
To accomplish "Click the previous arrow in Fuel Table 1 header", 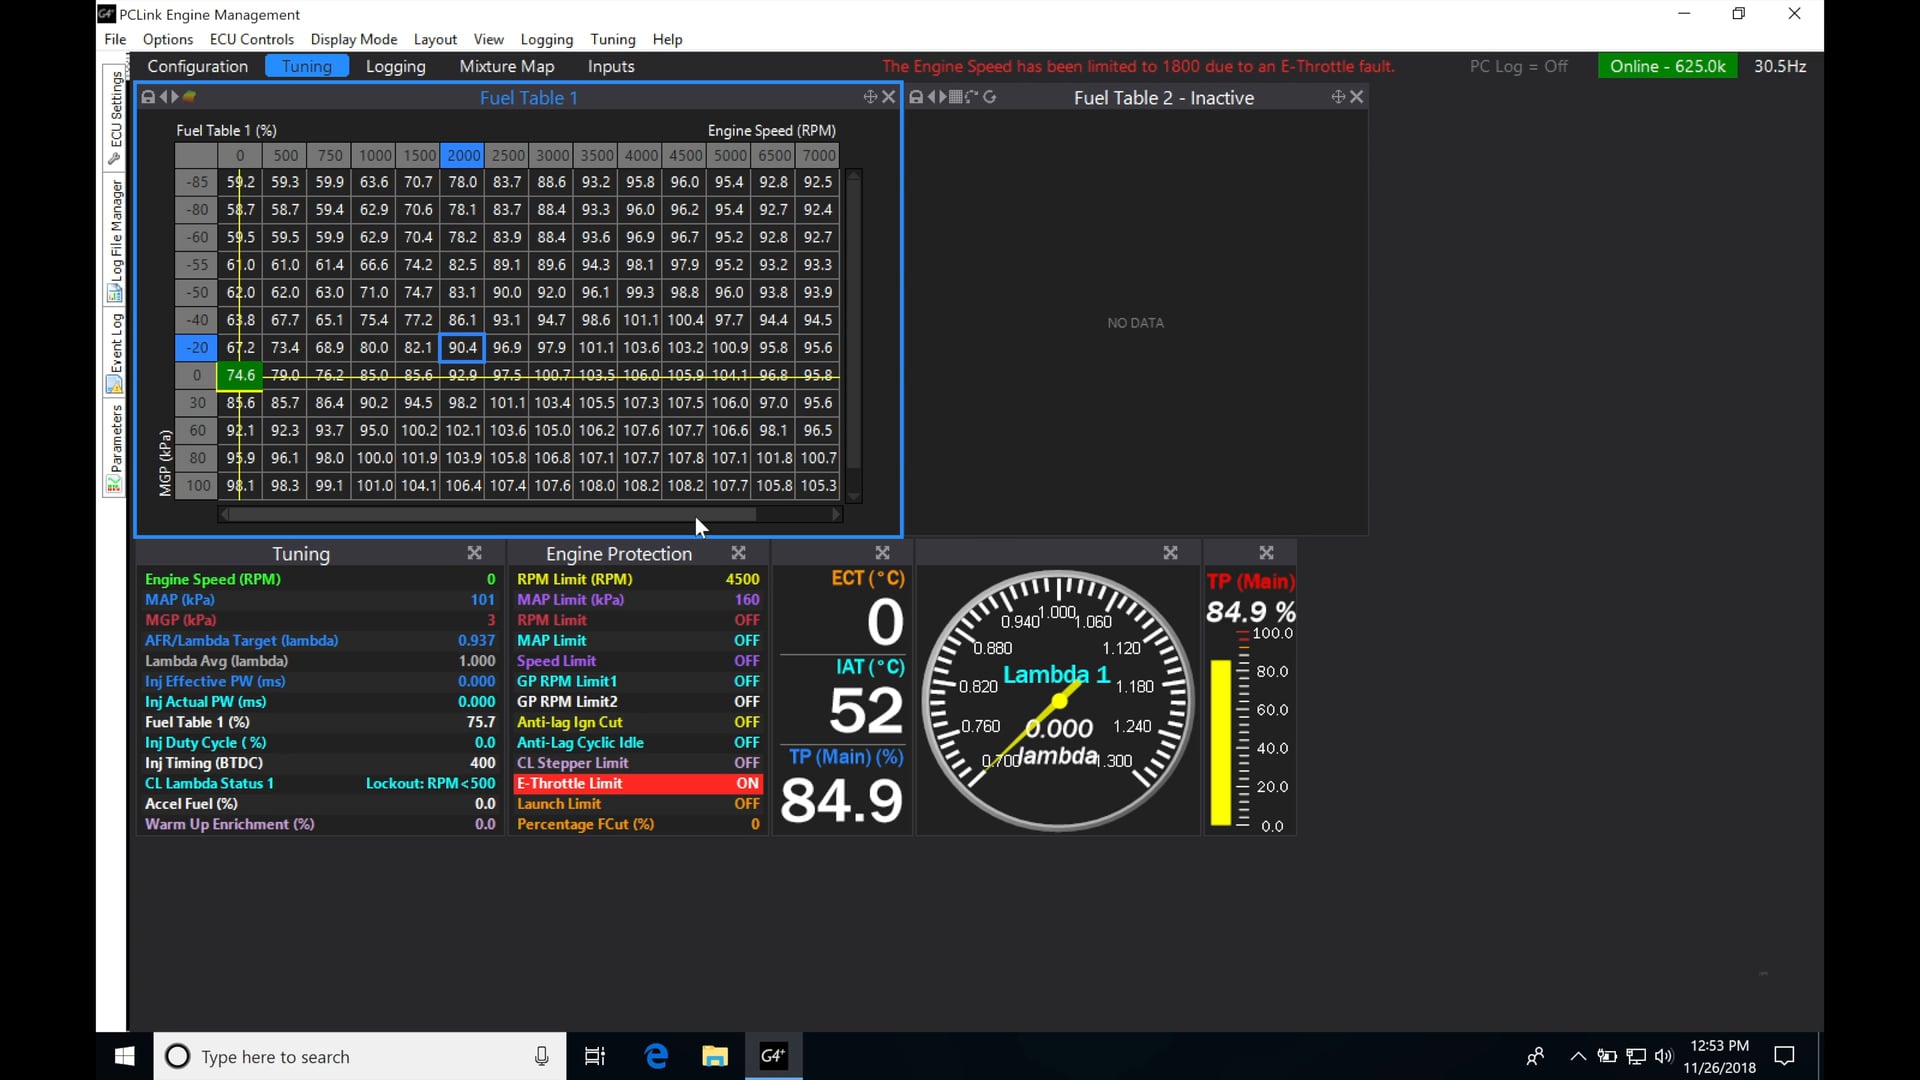I will tap(164, 97).
